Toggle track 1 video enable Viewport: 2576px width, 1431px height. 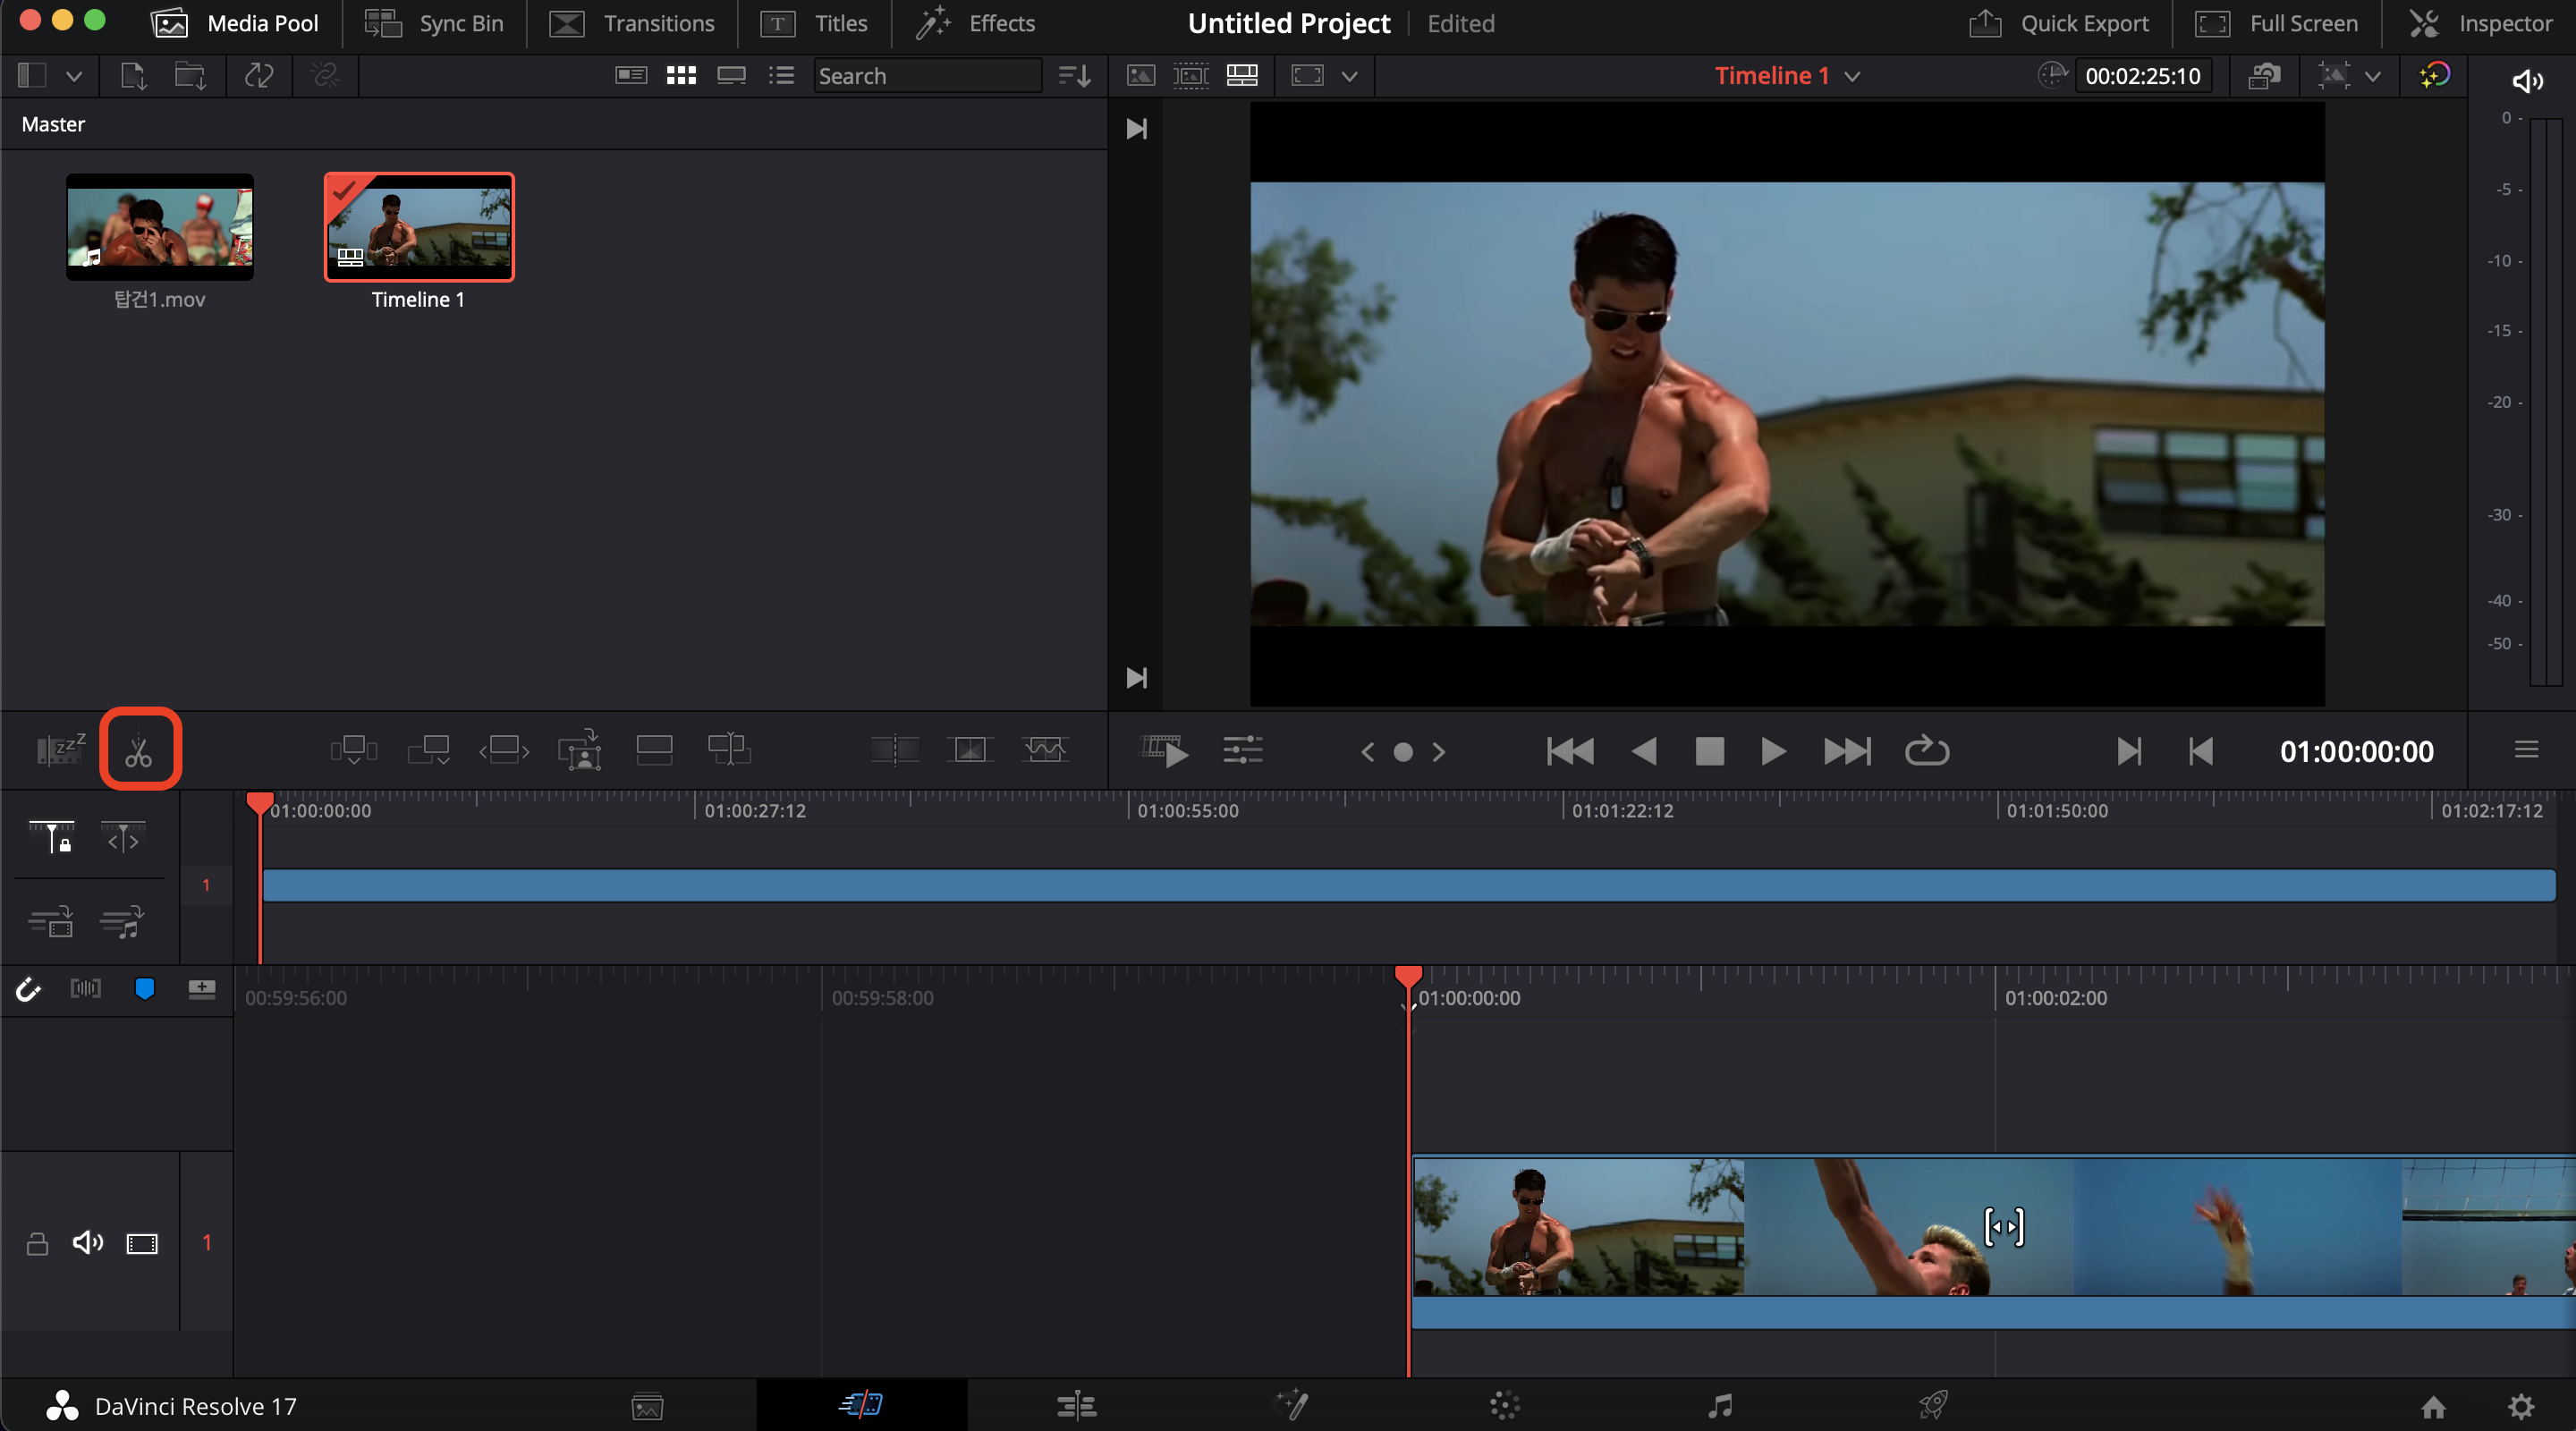pyautogui.click(x=142, y=1244)
